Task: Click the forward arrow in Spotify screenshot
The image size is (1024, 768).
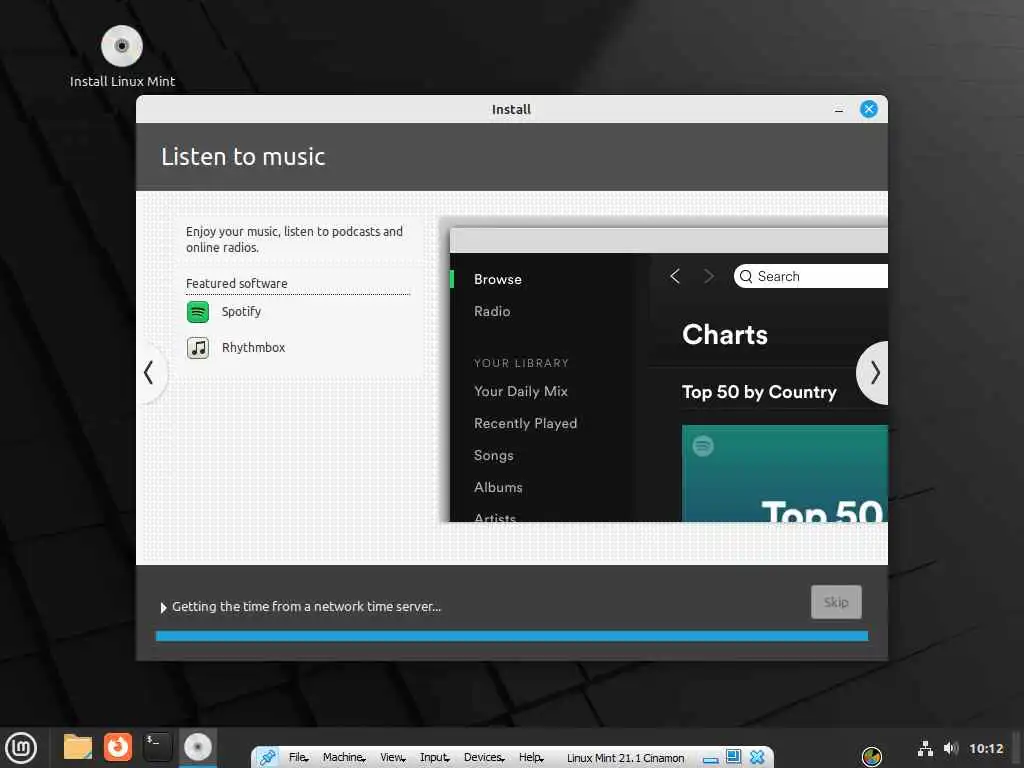Action: point(709,276)
